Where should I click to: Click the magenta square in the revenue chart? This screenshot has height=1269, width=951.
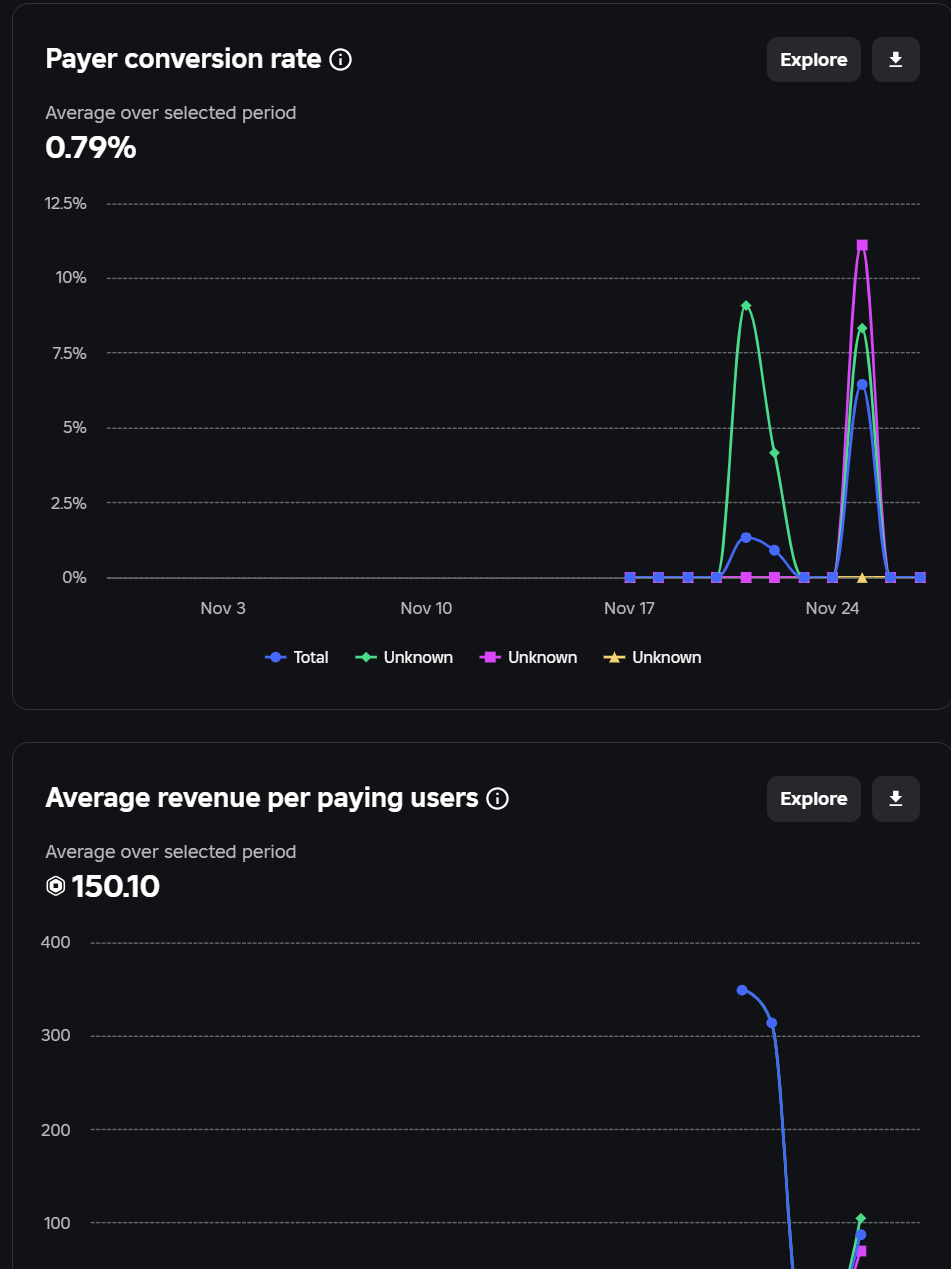pyautogui.click(x=861, y=1251)
